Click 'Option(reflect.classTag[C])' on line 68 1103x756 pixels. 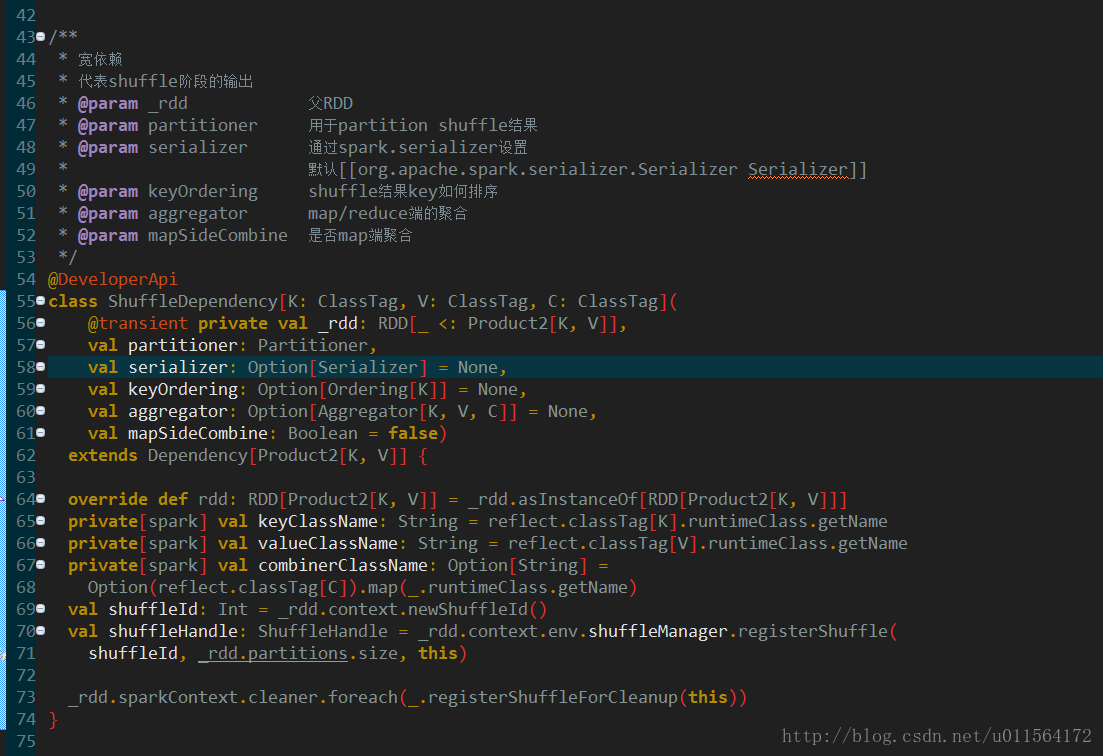pos(223,587)
